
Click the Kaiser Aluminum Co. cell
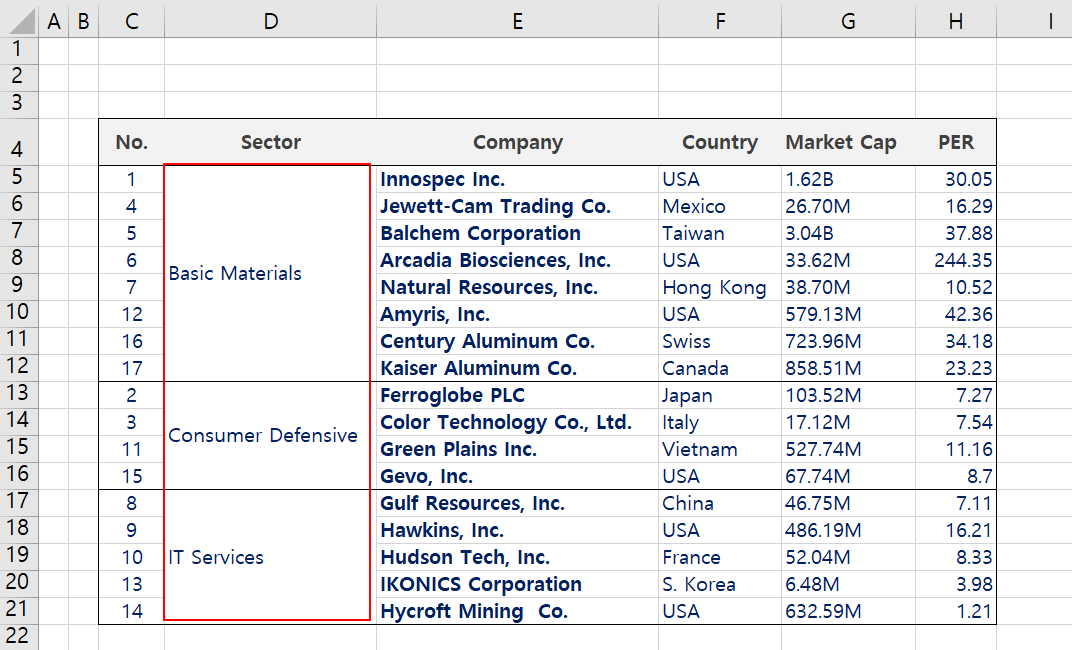point(518,368)
